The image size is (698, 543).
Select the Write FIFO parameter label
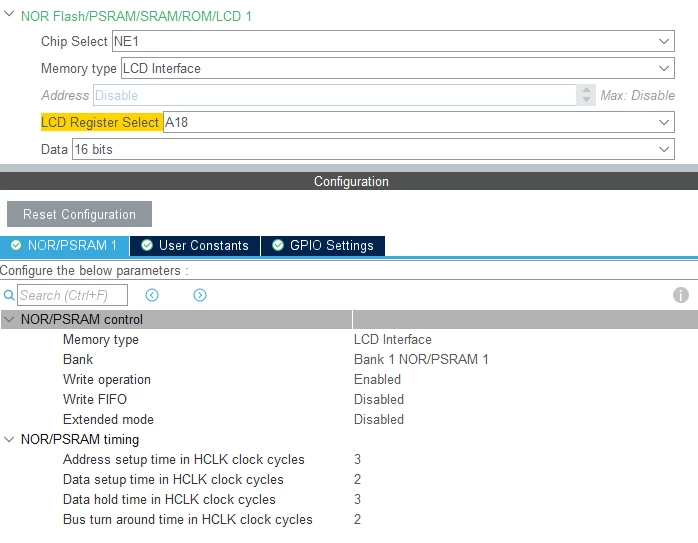(x=95, y=399)
